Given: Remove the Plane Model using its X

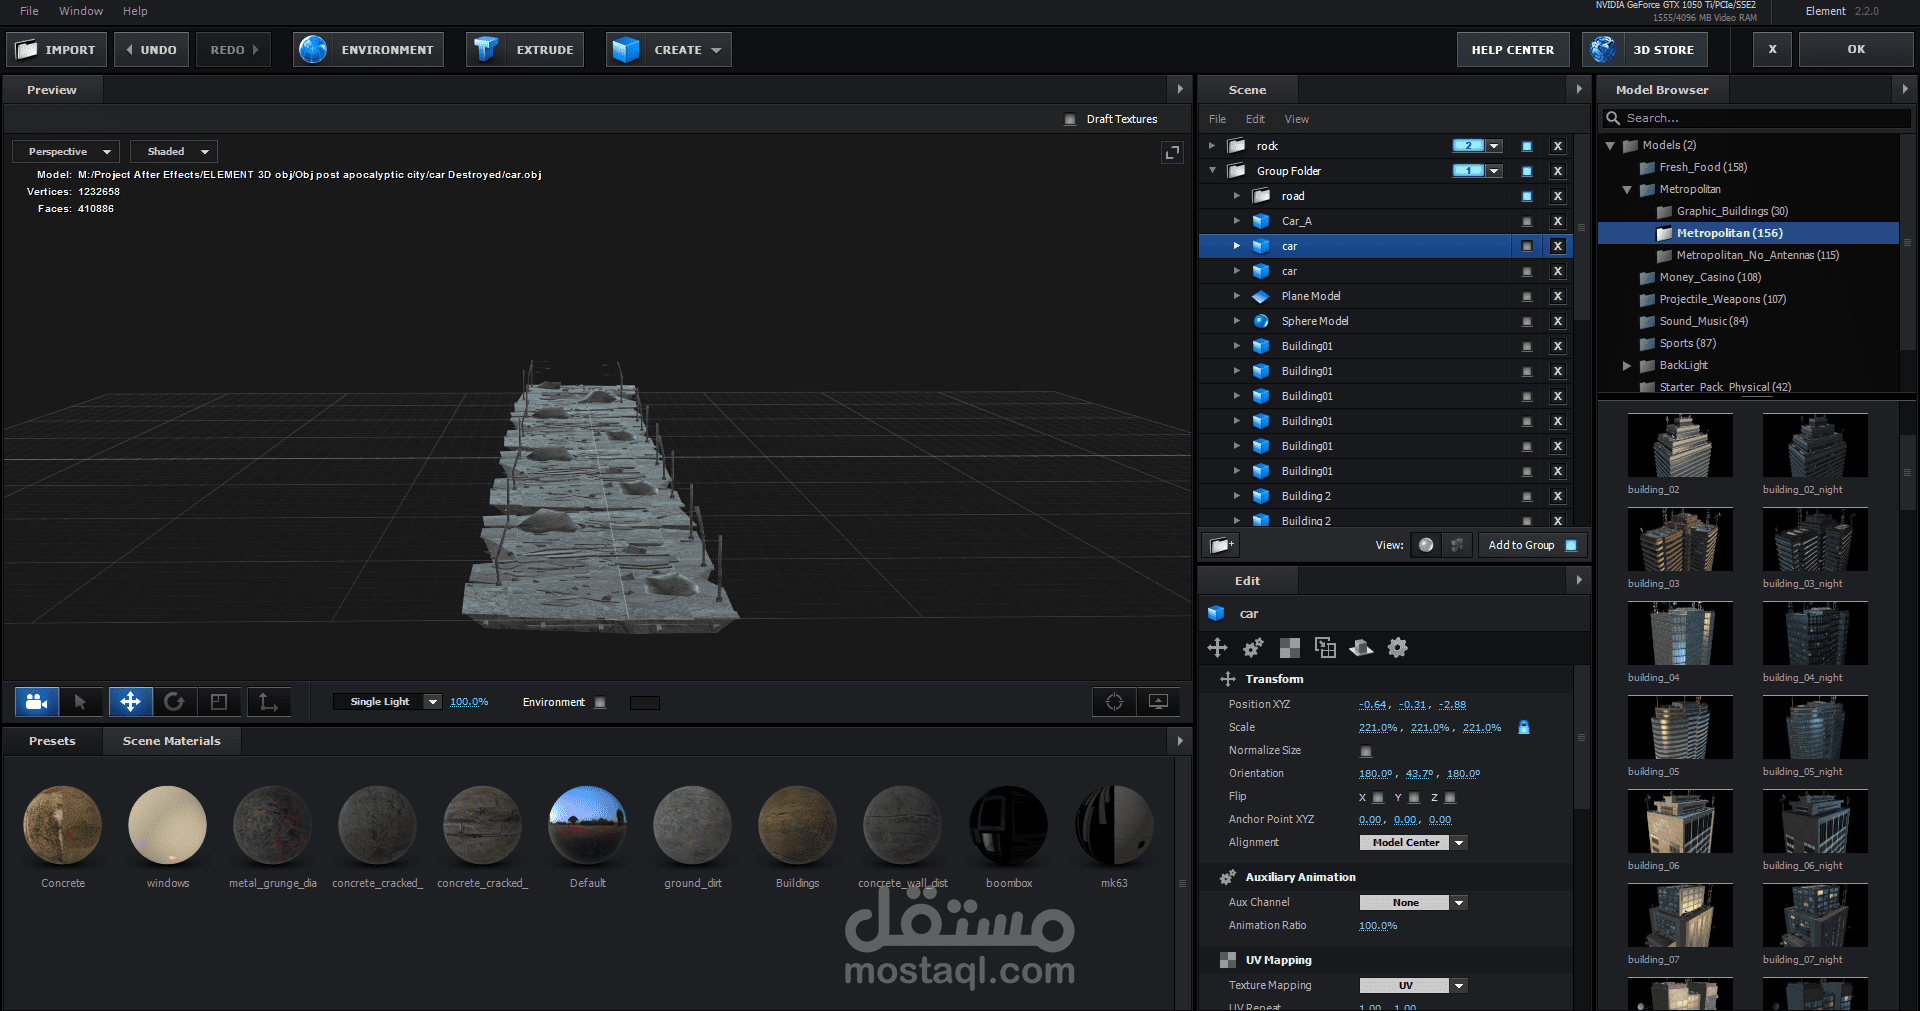Looking at the screenshot, I should click(1557, 296).
